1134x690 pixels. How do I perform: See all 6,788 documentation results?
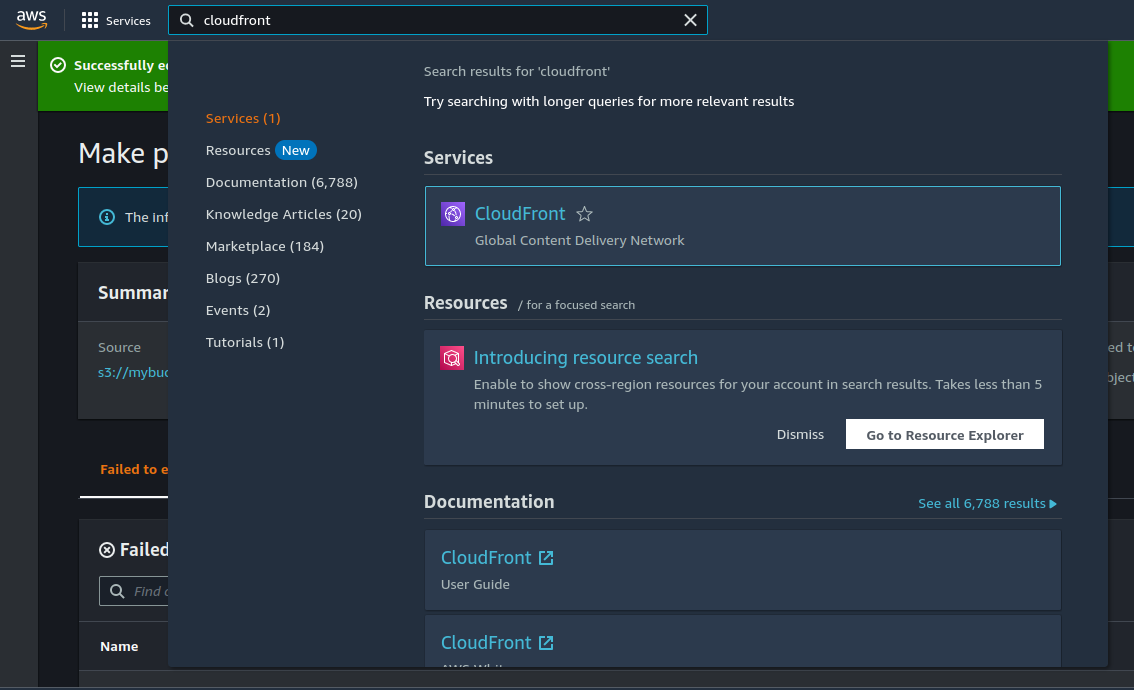tap(987, 503)
